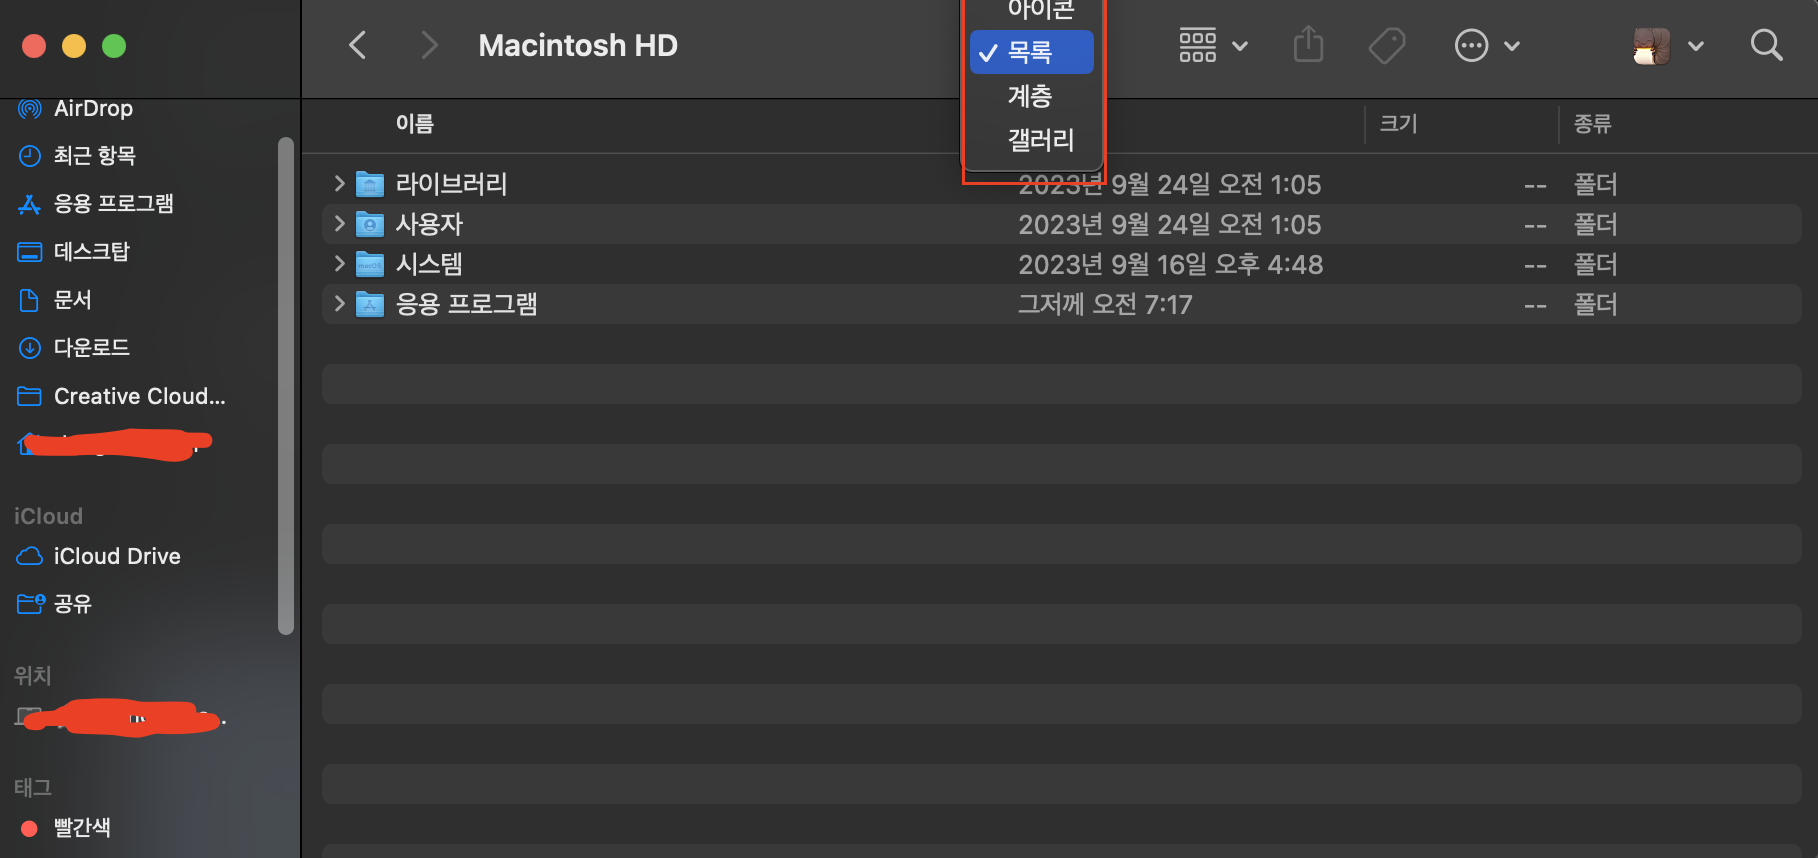Click the 응용 프로그램 folder icon in list
1818x858 pixels.
point(370,304)
